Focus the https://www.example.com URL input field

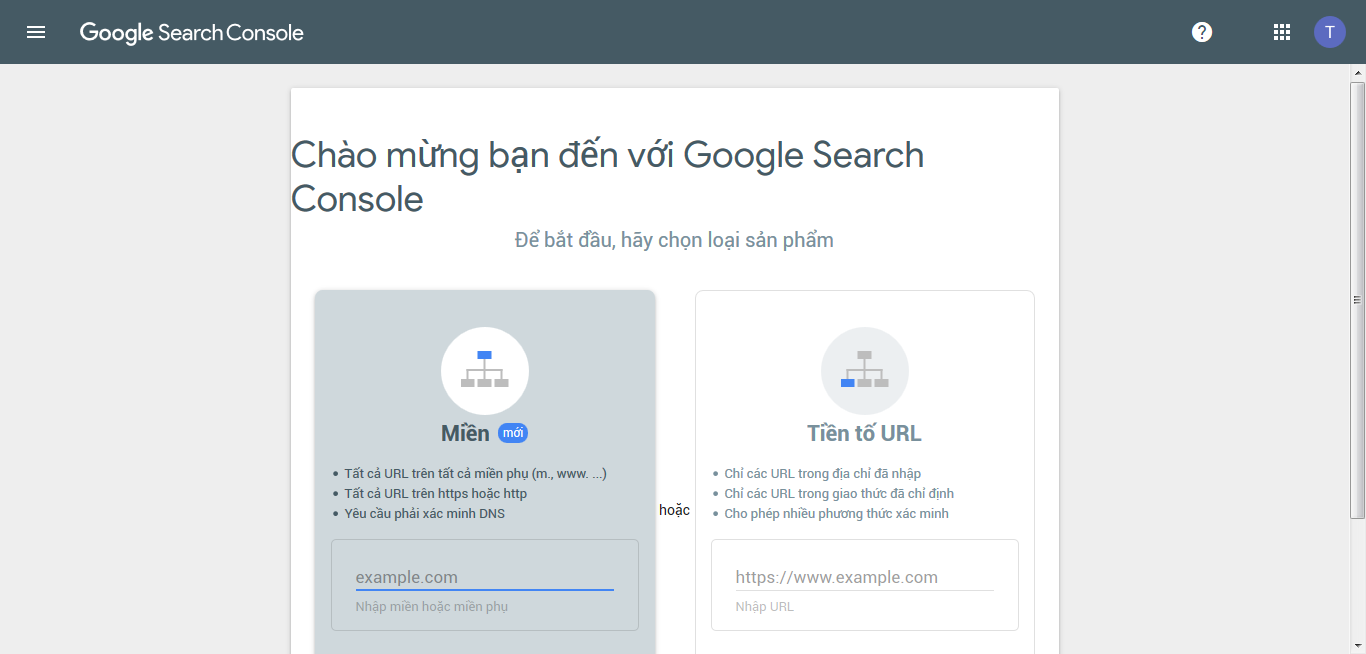point(864,577)
